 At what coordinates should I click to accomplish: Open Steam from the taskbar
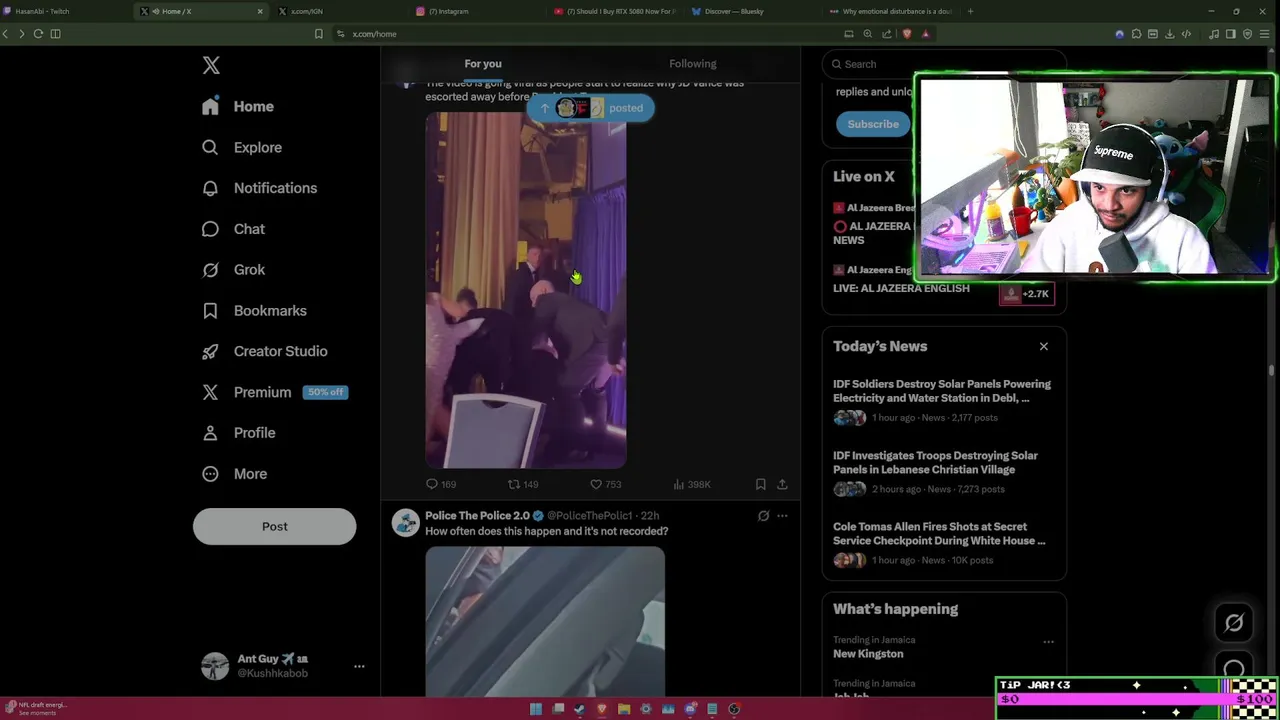tap(580, 709)
